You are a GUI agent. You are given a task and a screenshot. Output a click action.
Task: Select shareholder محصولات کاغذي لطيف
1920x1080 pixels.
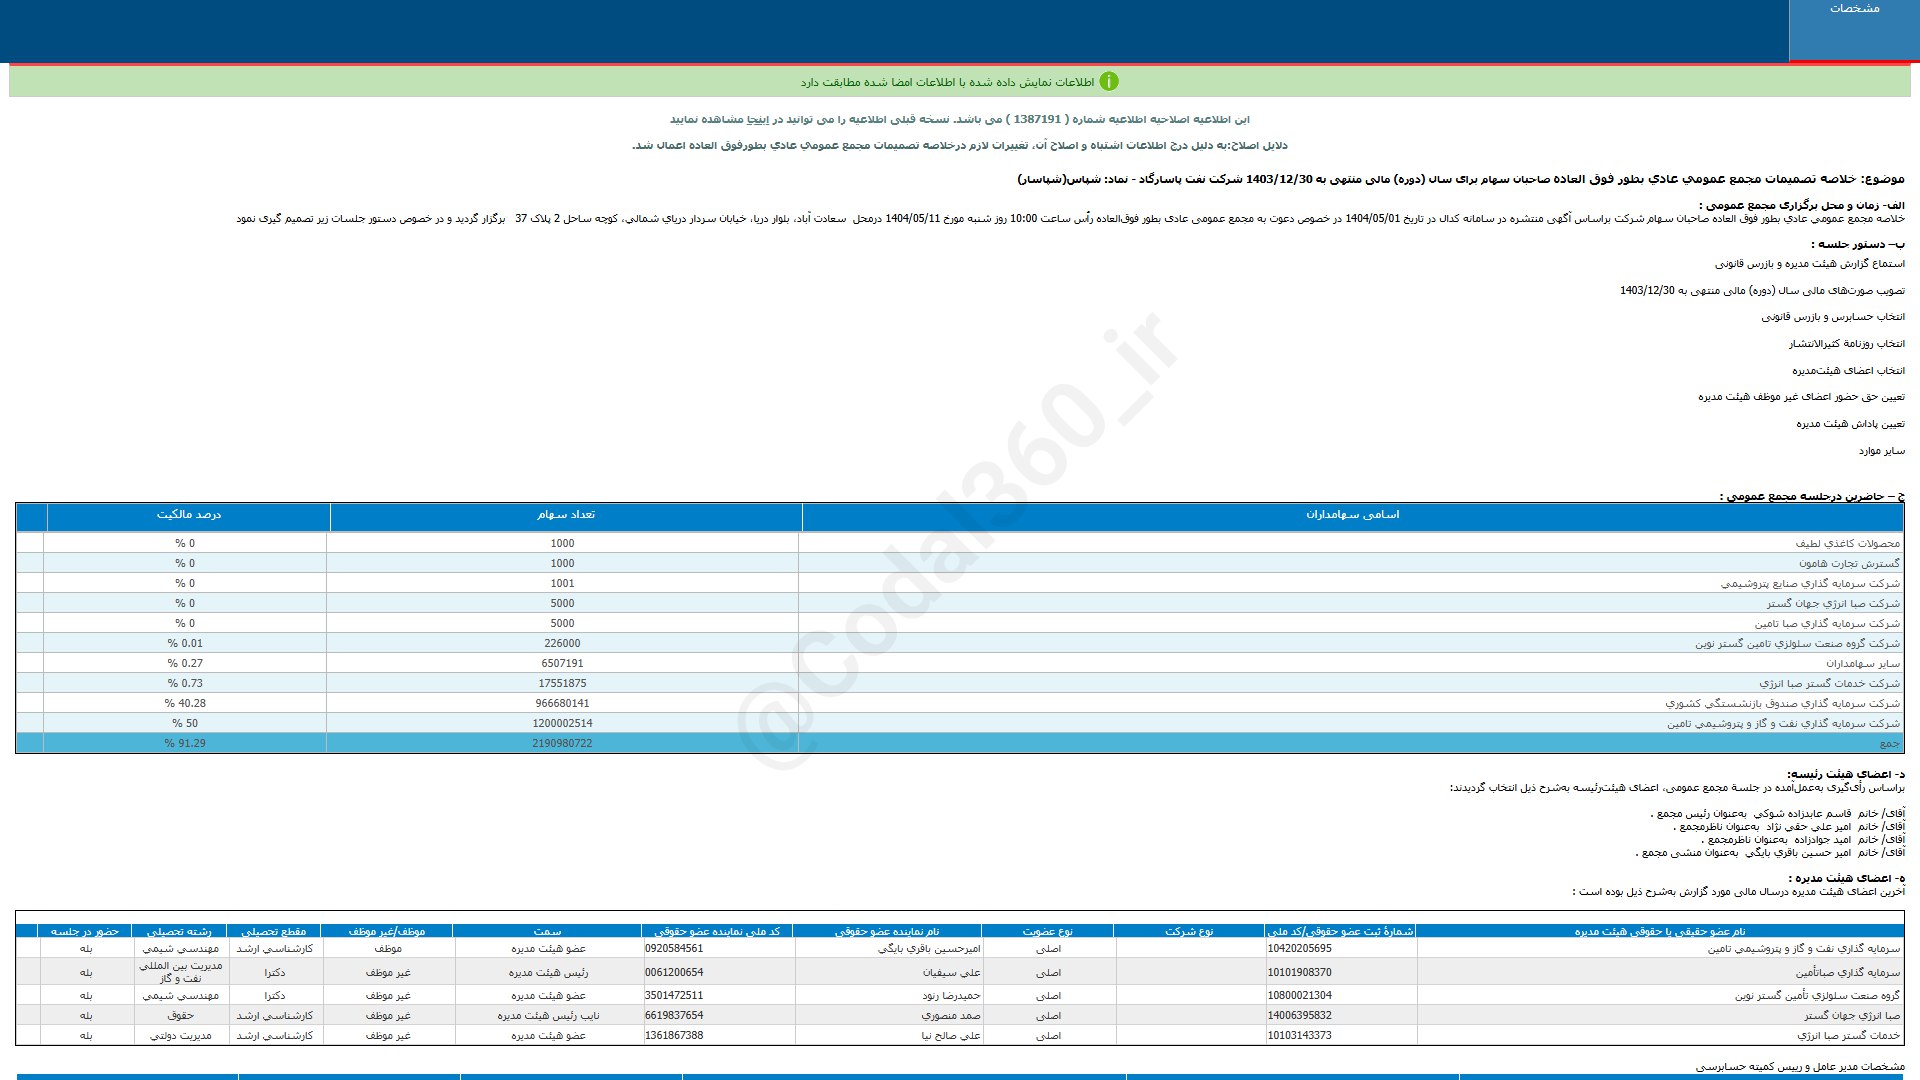[x=1847, y=544]
